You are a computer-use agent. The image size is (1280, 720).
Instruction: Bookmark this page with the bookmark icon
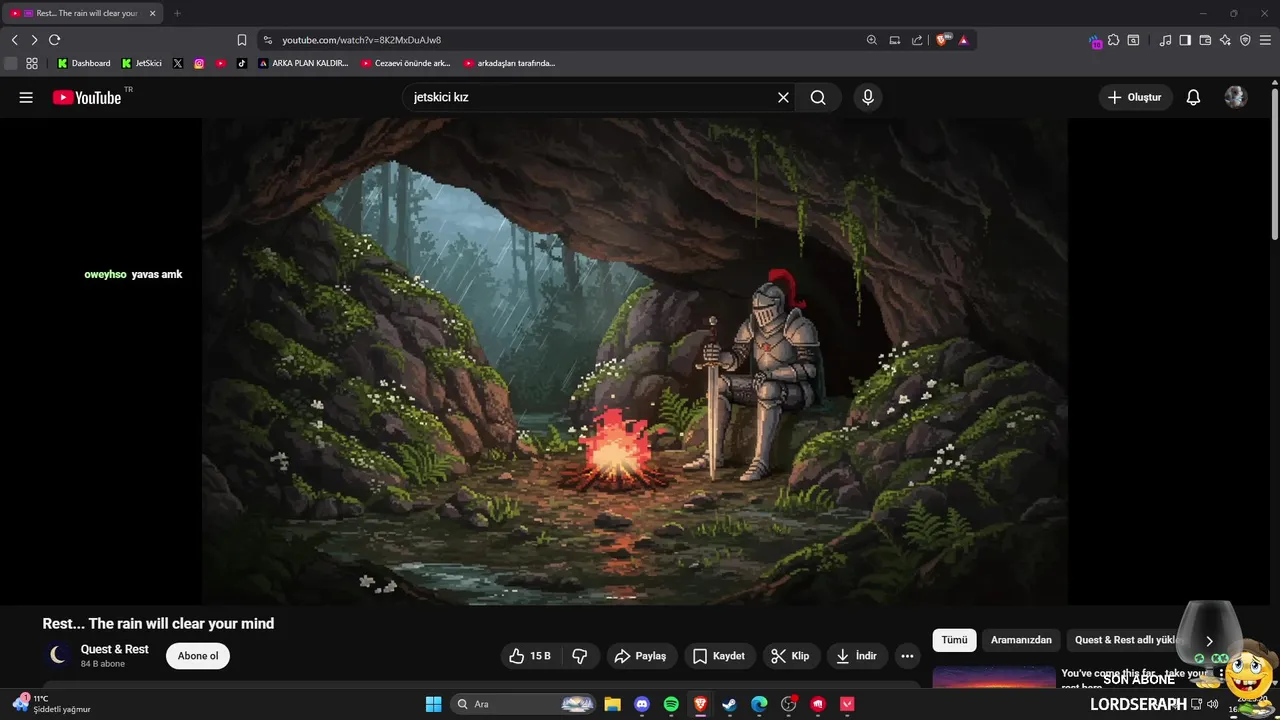click(x=241, y=40)
